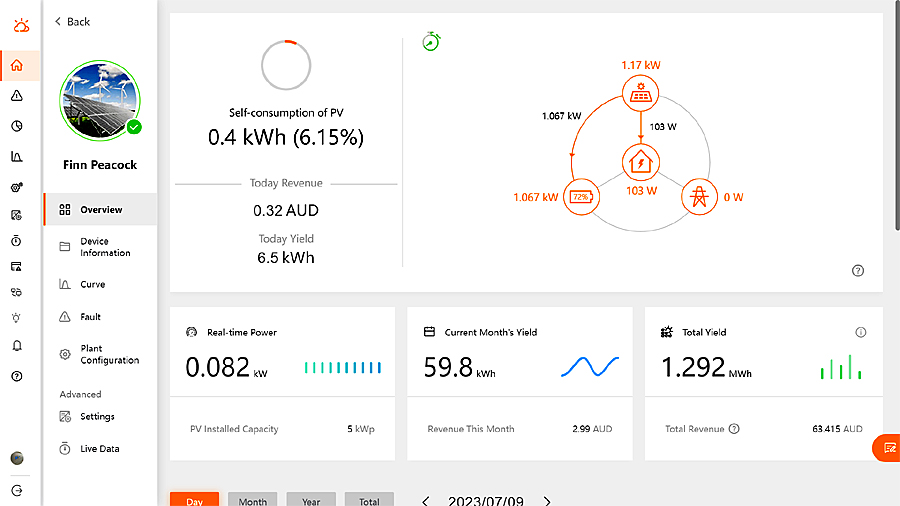The image size is (900, 506).
Task: Switch to the Month tab
Action: point(253,499)
